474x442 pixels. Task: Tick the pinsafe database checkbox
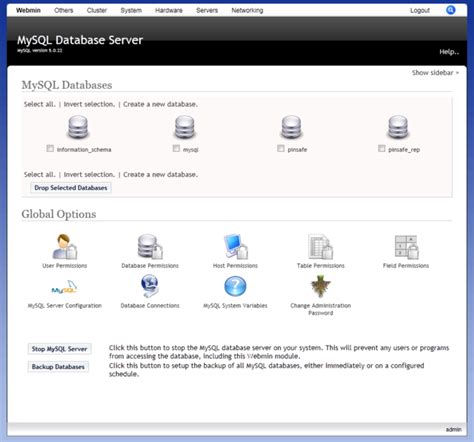pyautogui.click(x=281, y=148)
